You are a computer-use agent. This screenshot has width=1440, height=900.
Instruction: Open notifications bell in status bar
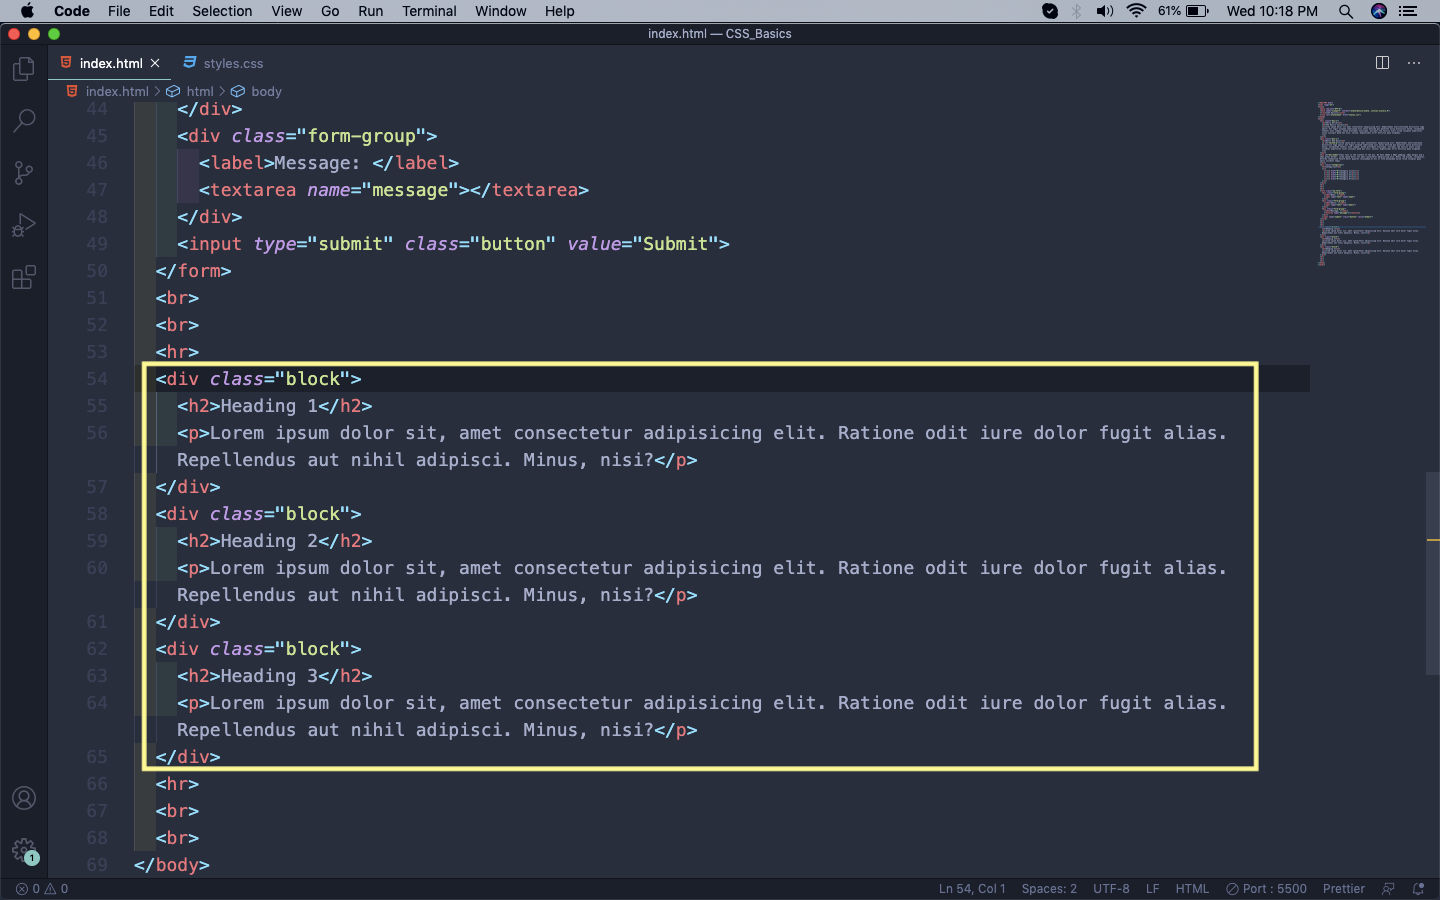pos(1418,888)
